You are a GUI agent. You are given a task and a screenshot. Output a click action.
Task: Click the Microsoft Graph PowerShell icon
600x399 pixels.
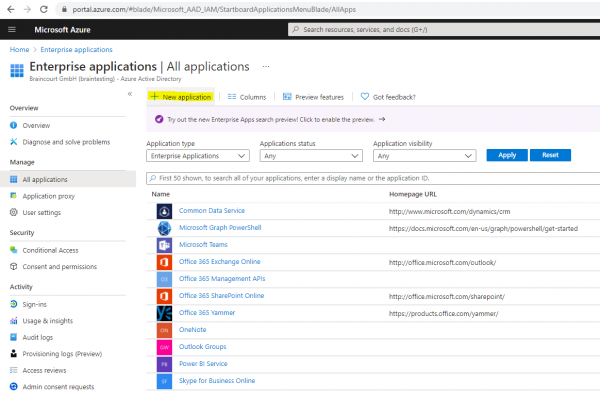[164, 228]
